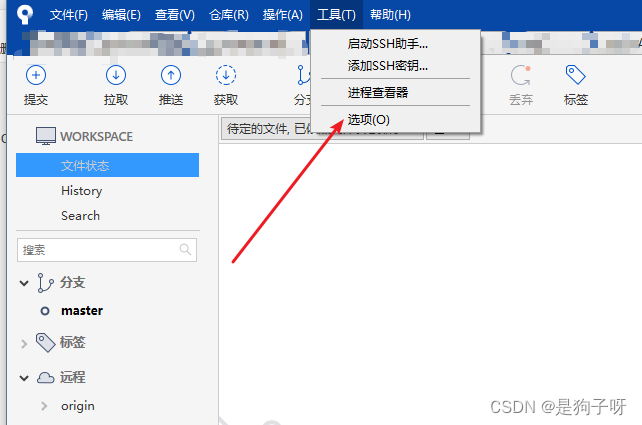Select 文件状态 in the sidebar
The width and height of the screenshot is (642, 425).
click(x=107, y=165)
